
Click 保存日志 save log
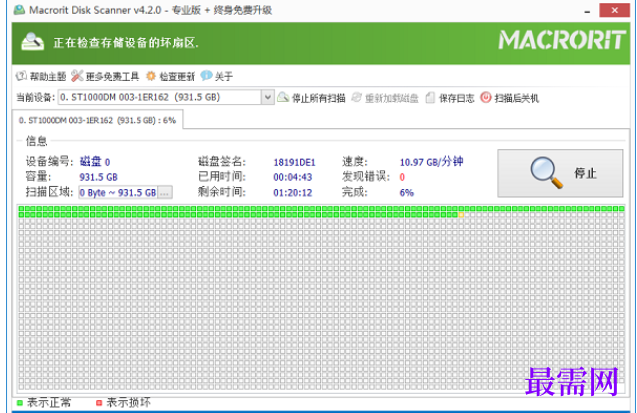(x=450, y=98)
